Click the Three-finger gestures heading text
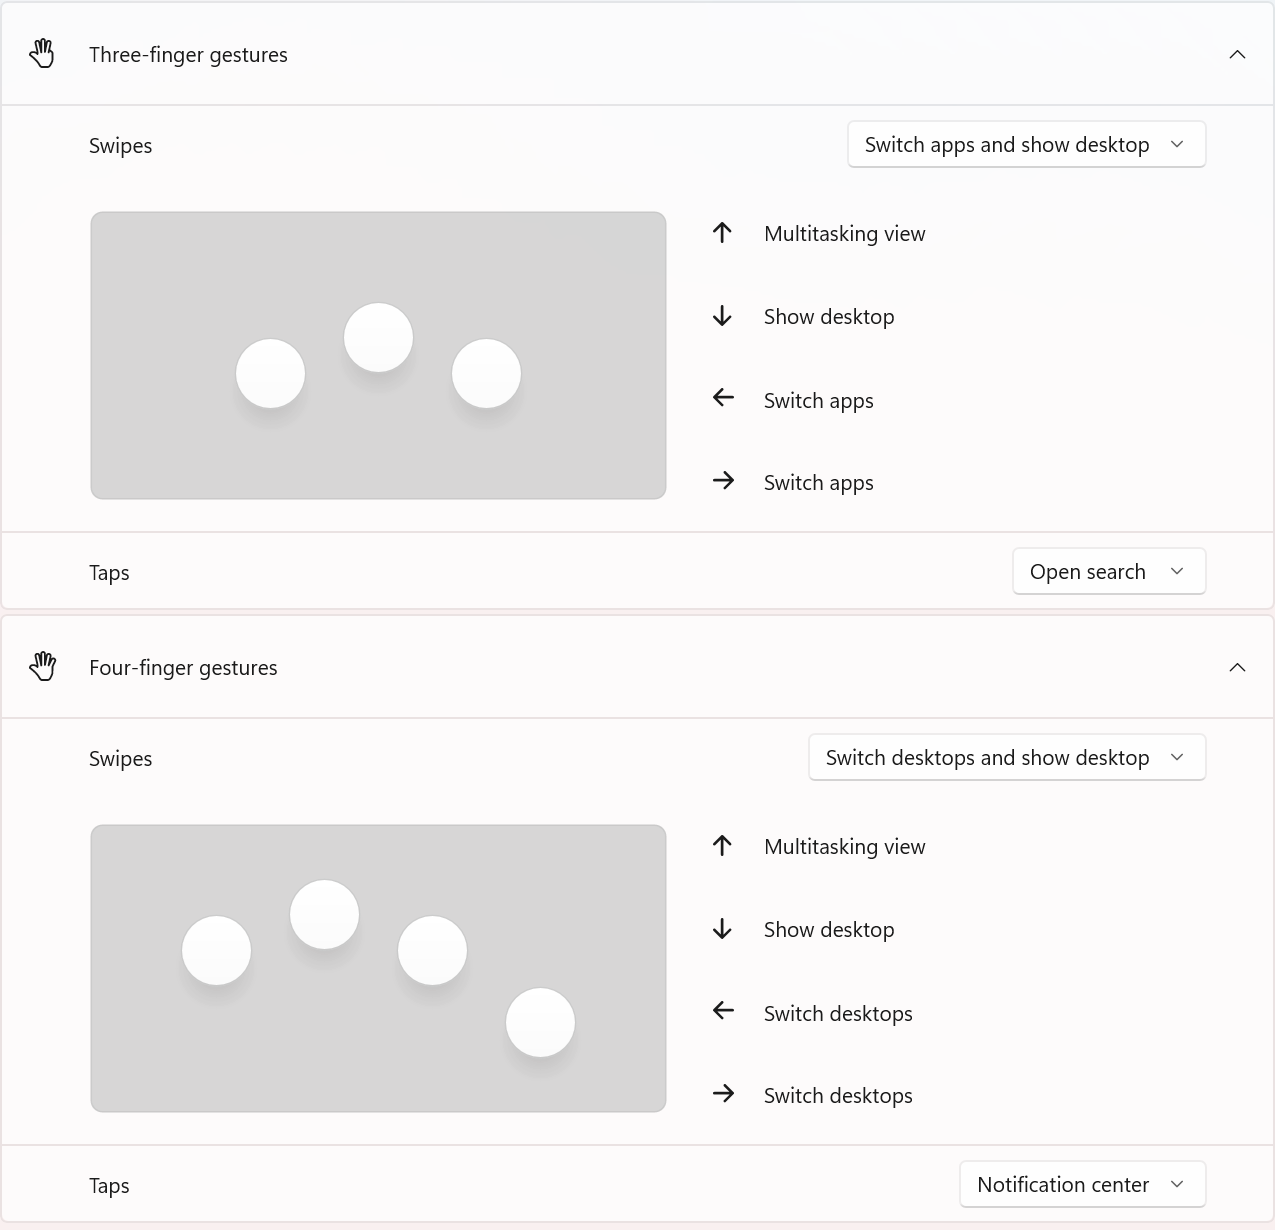The height and width of the screenshot is (1230, 1275). click(x=188, y=55)
